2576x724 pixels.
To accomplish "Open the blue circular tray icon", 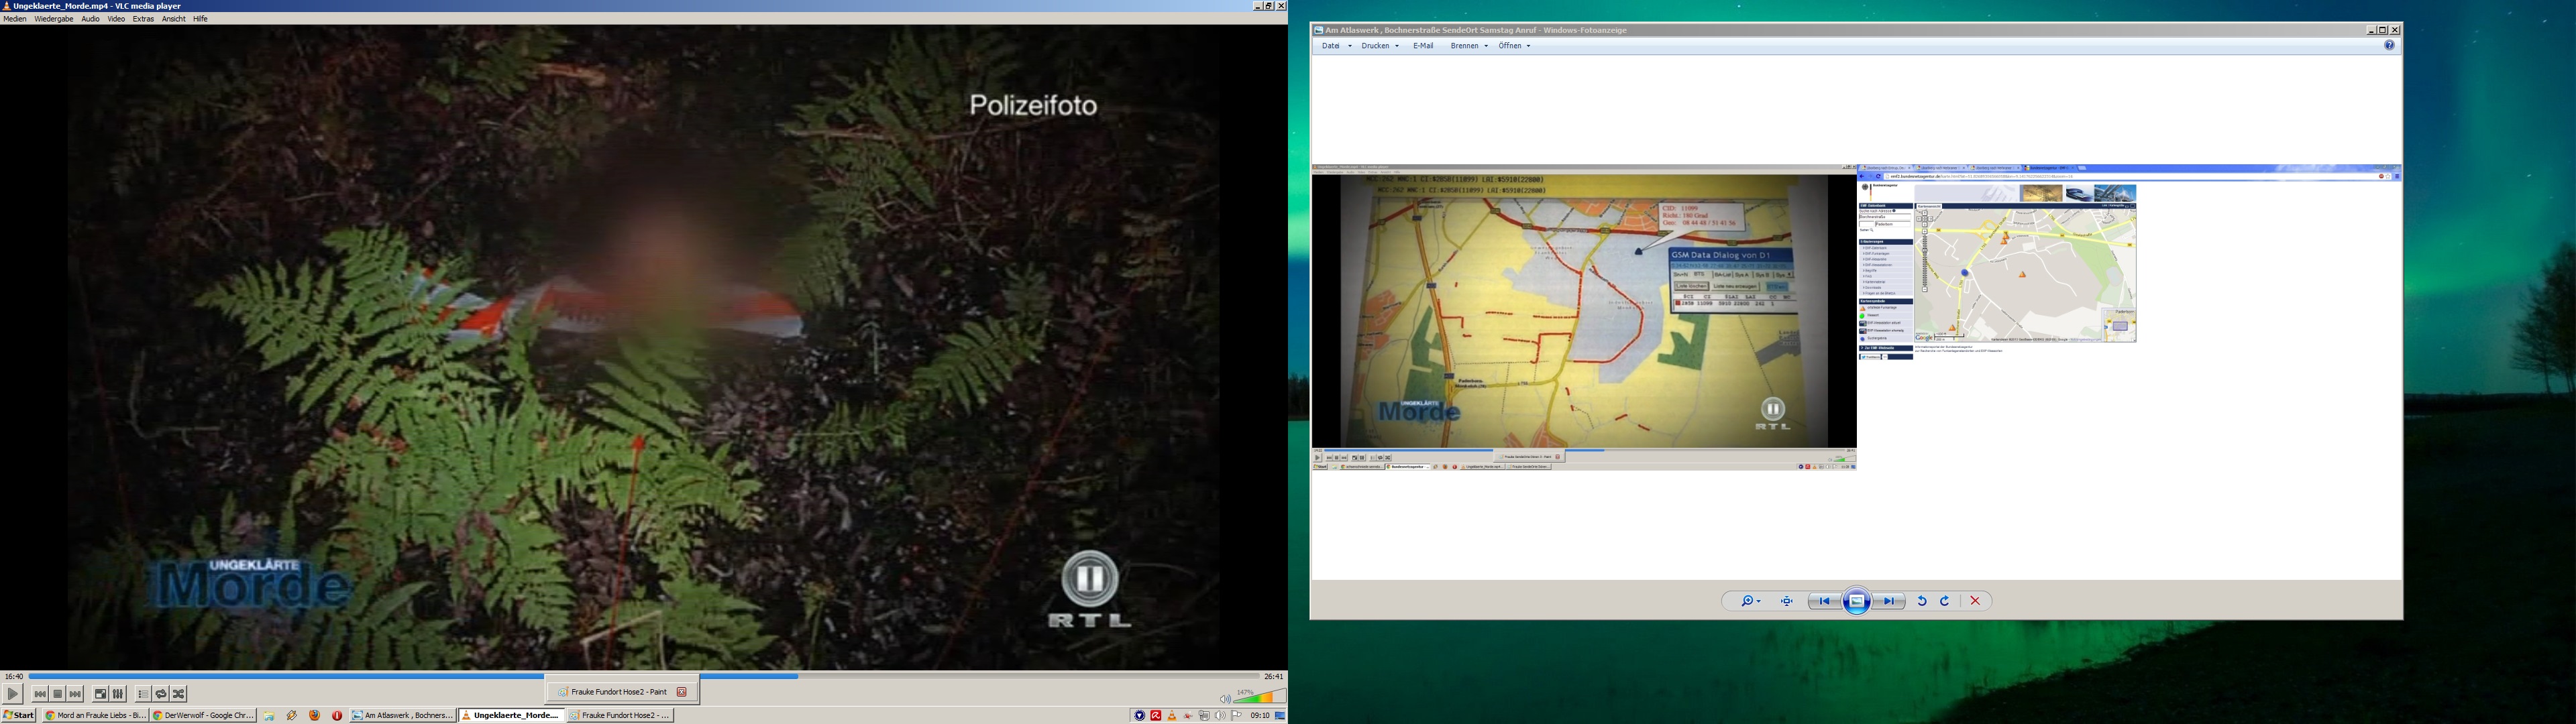I will point(1139,716).
